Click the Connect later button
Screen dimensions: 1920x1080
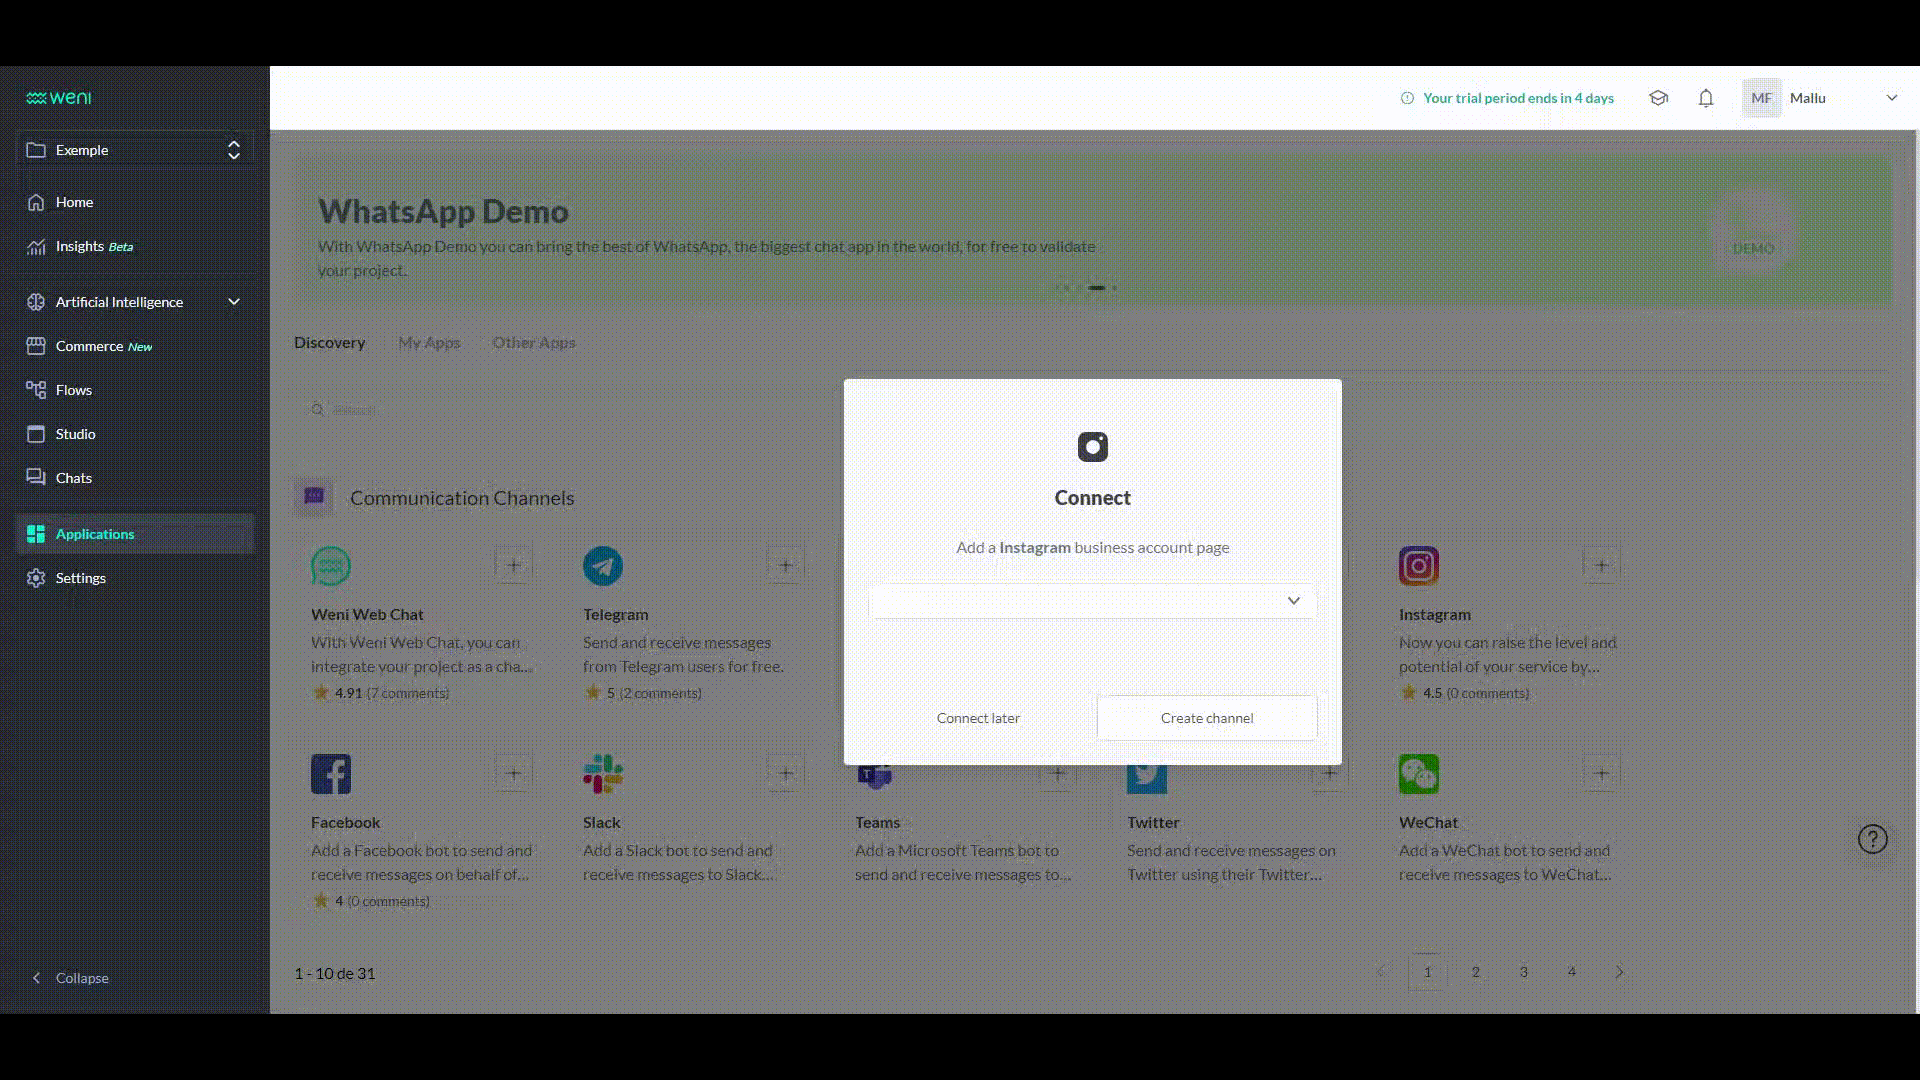pos(978,717)
